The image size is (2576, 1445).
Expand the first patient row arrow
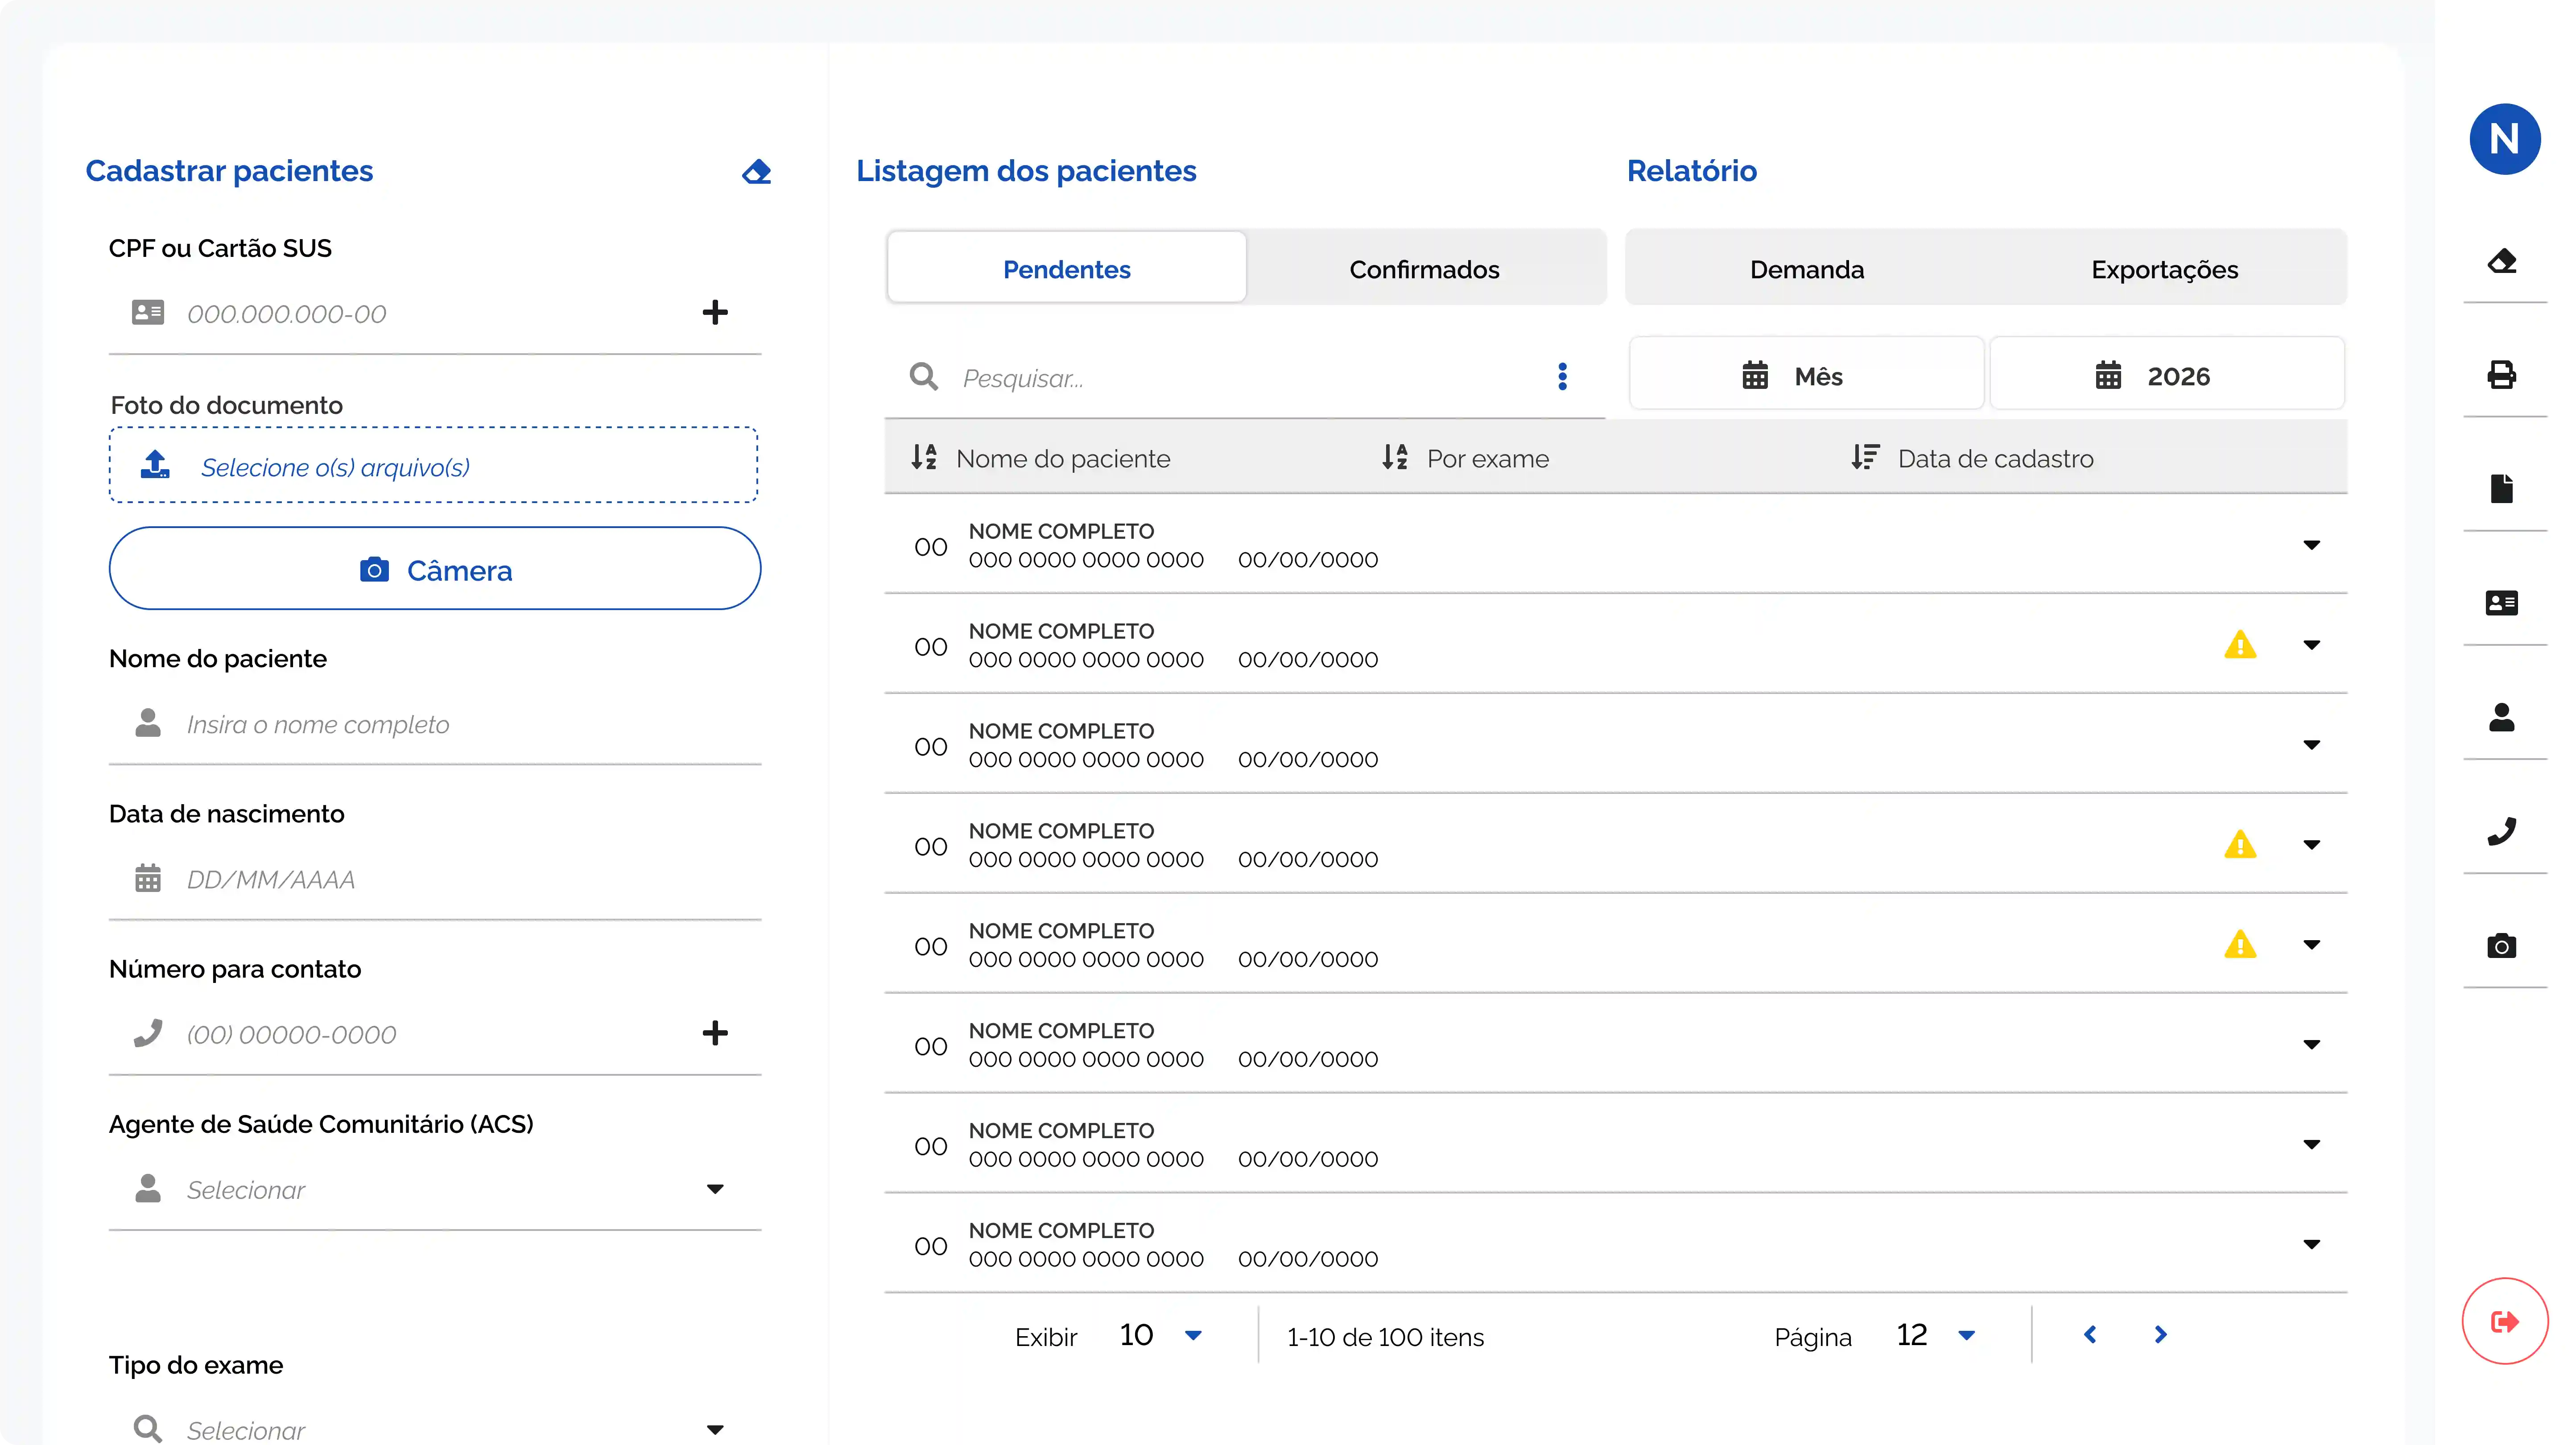(2311, 545)
